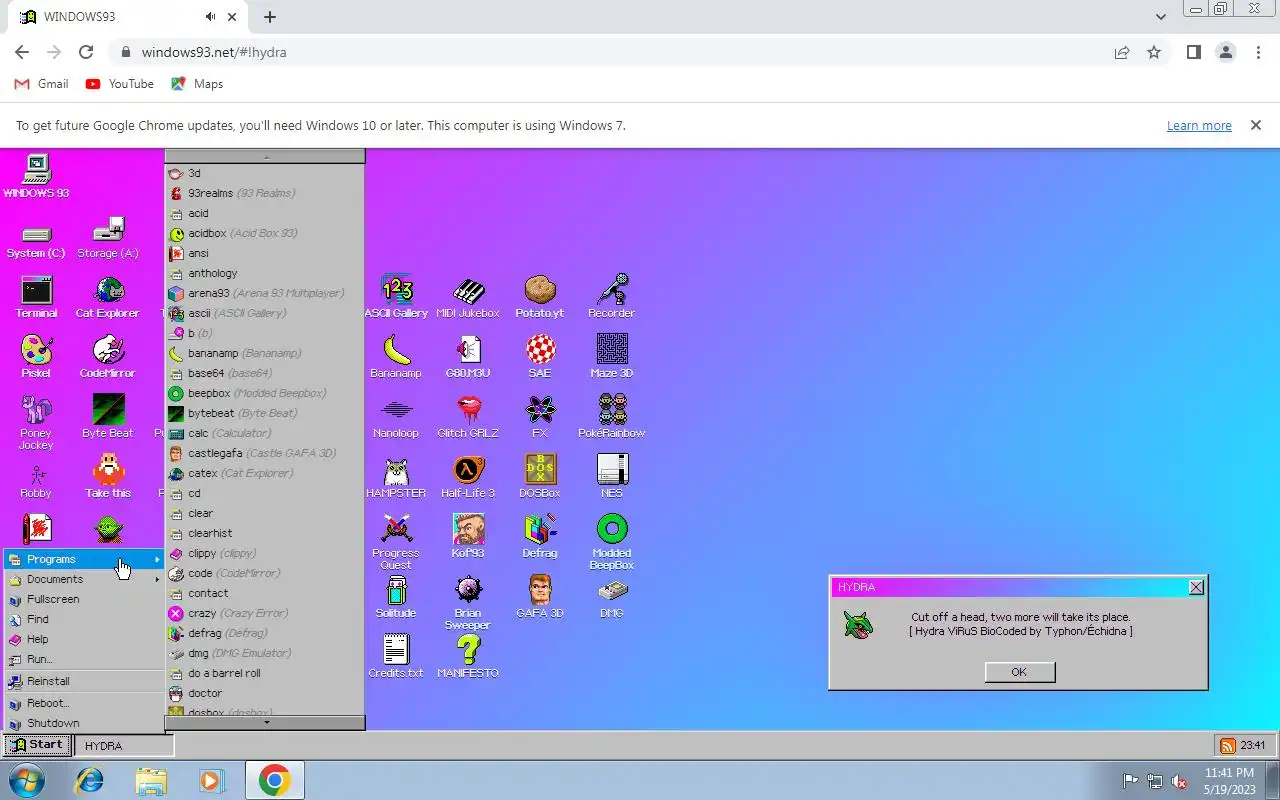This screenshot has width=1280, height=800.
Task: Launch Glitch GRLZ from the desktop
Action: 468,417
